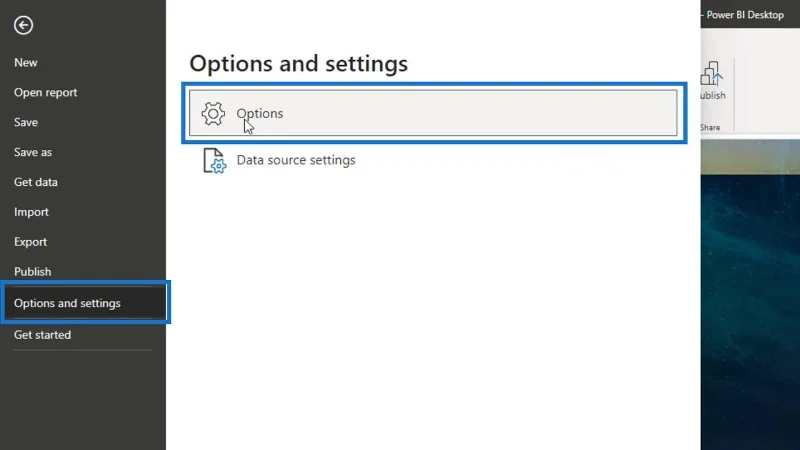This screenshot has height=450, width=800.
Task: Open the Get data menu item
Action: point(36,182)
